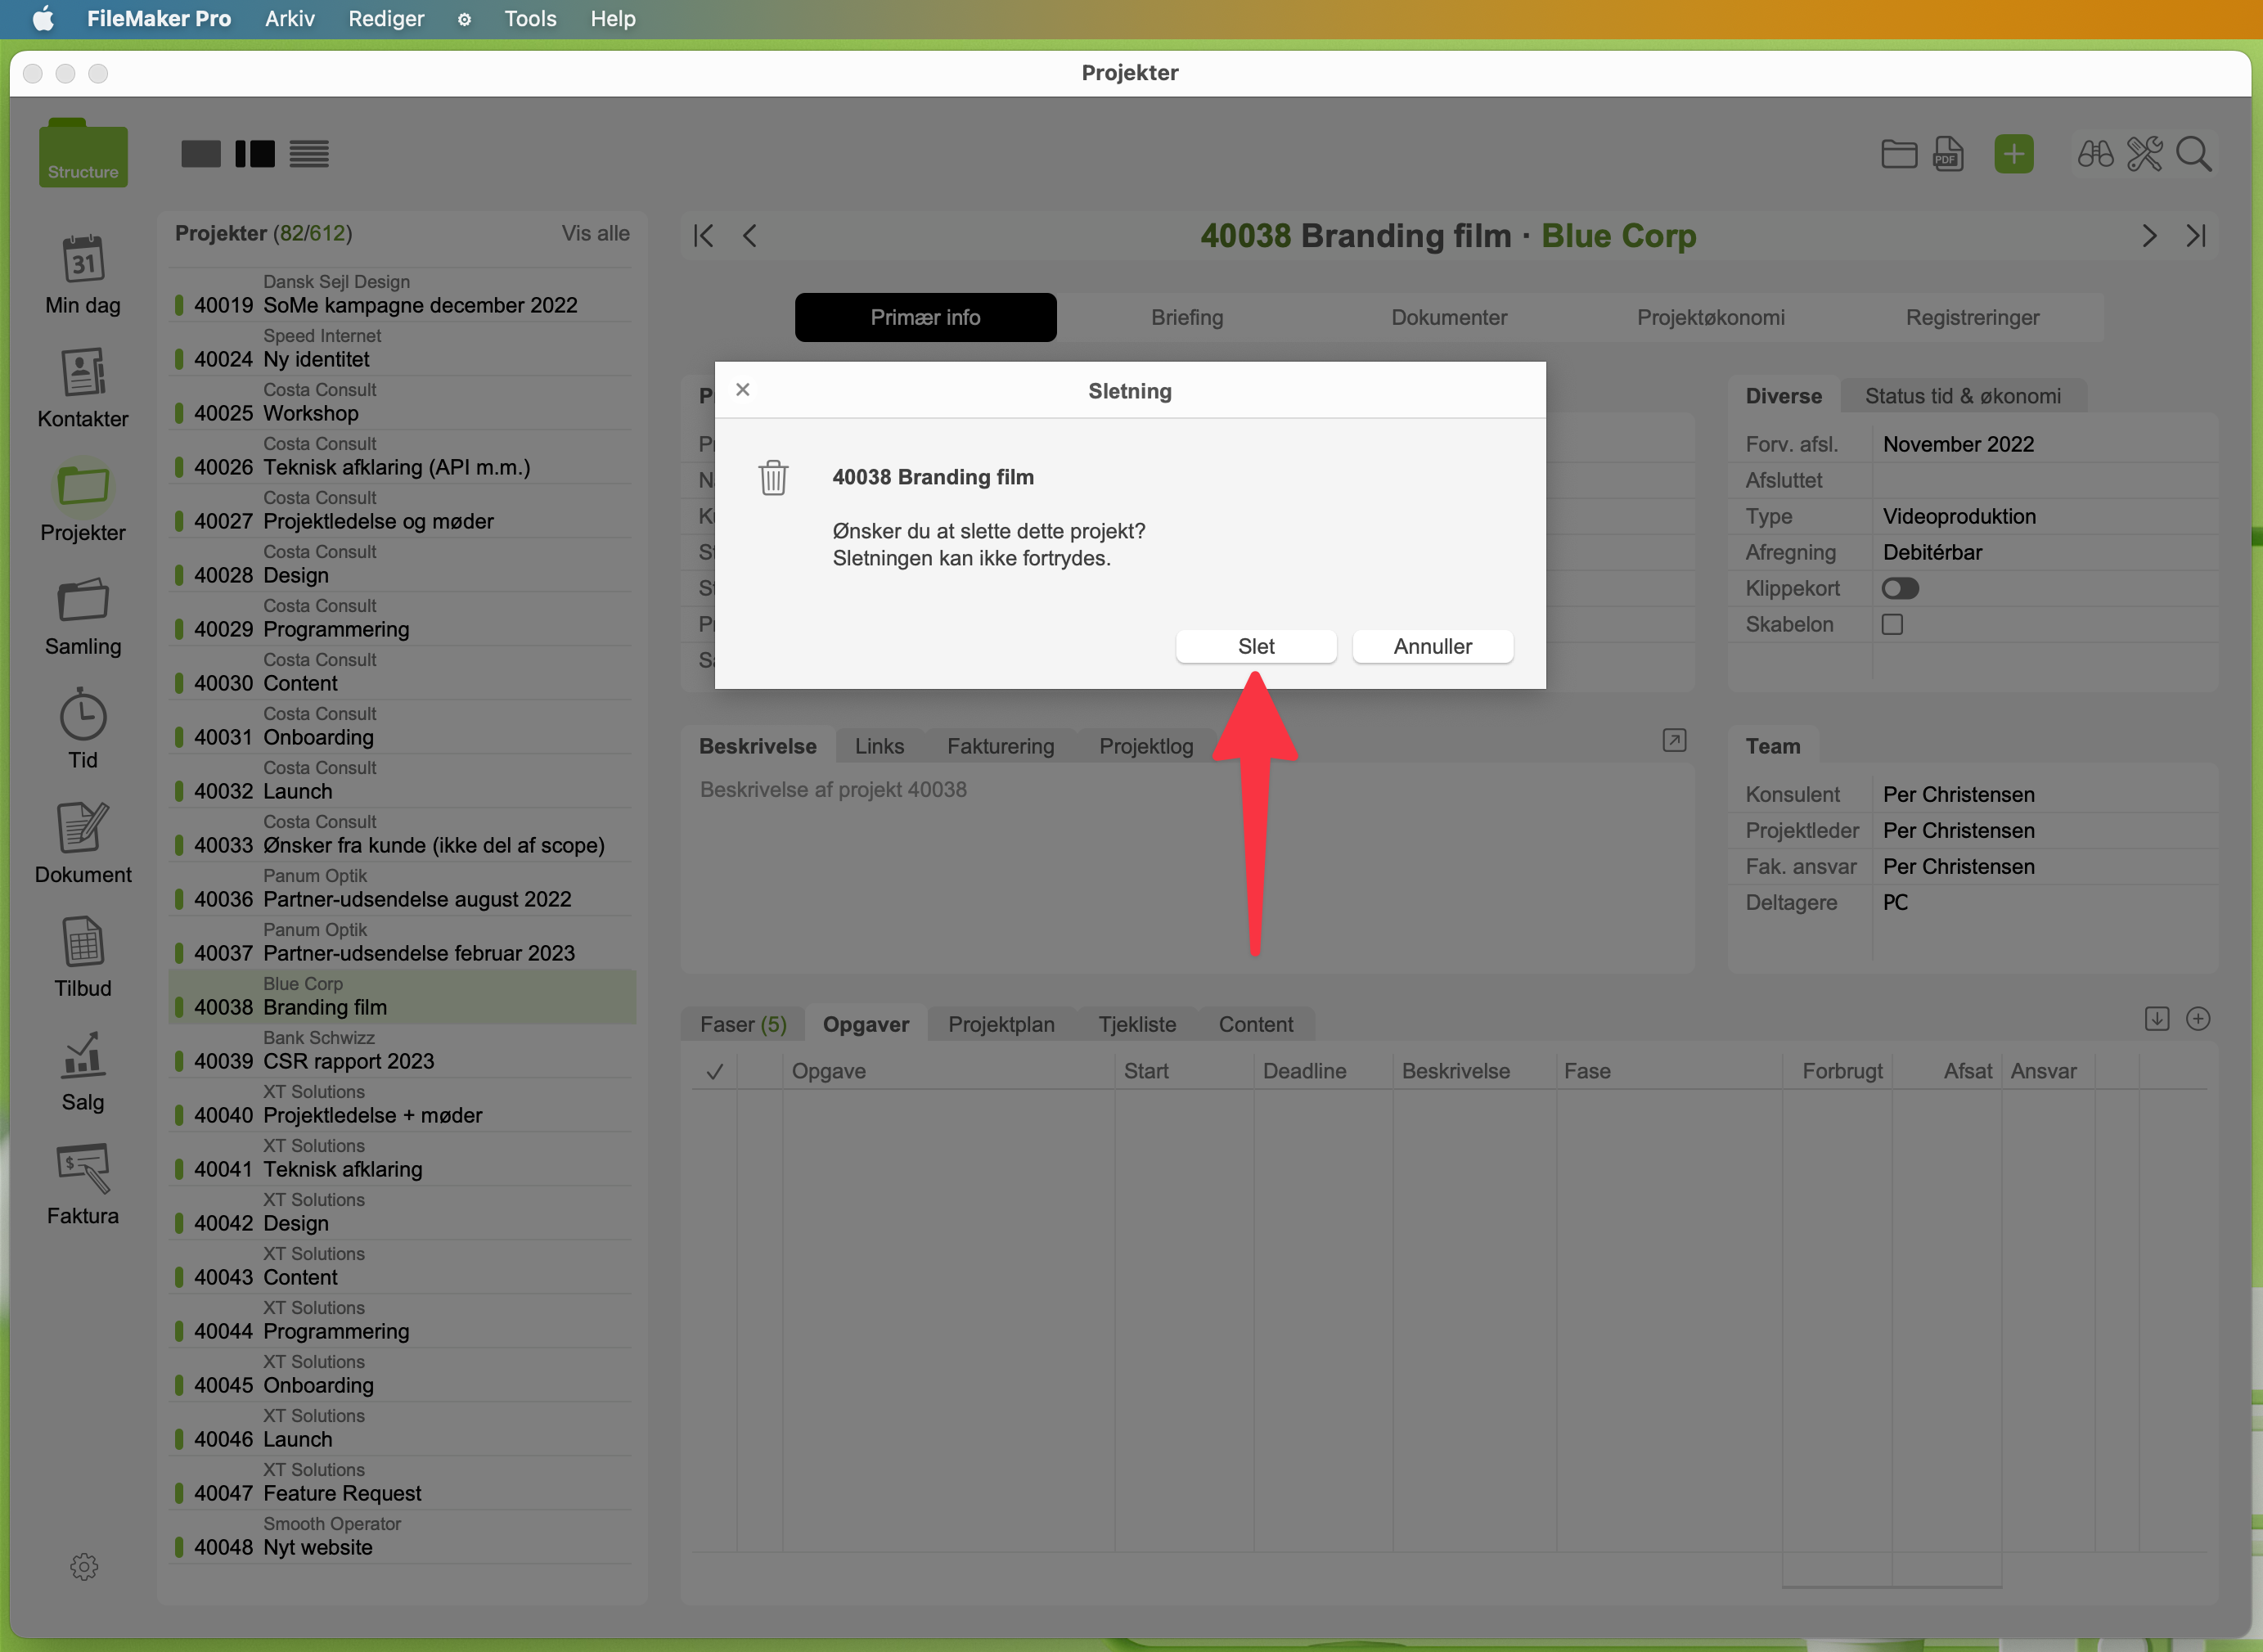Click the trash icon in the dialog

tap(773, 478)
